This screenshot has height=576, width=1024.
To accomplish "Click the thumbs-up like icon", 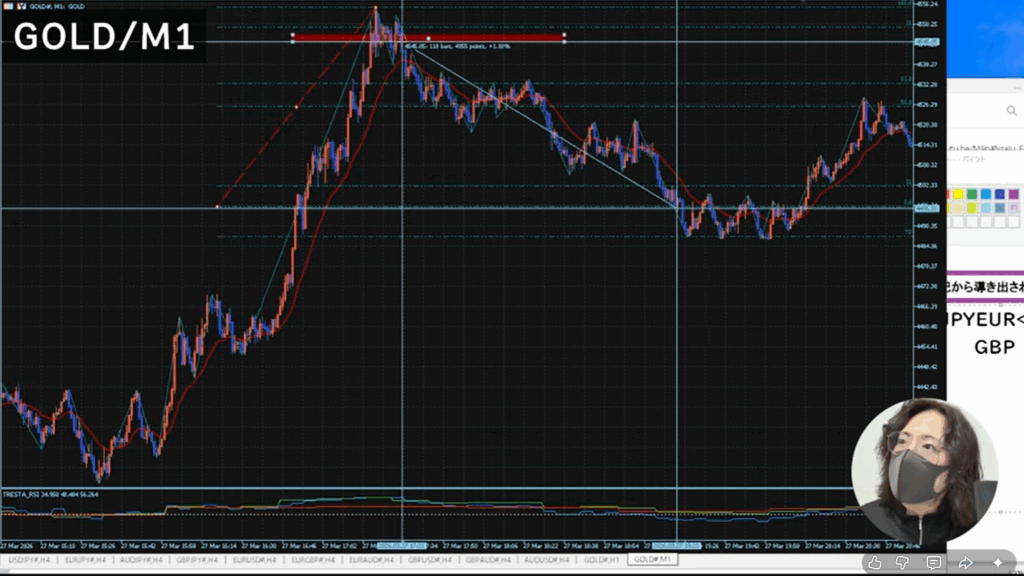I will point(876,562).
